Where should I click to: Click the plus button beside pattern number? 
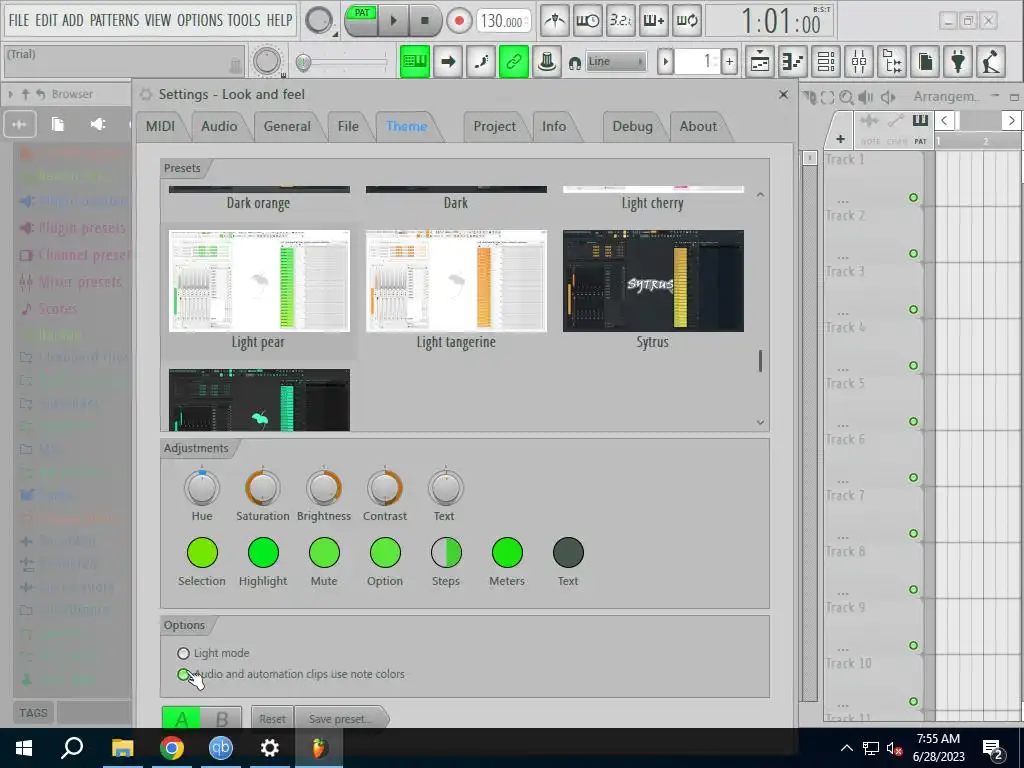coord(729,61)
